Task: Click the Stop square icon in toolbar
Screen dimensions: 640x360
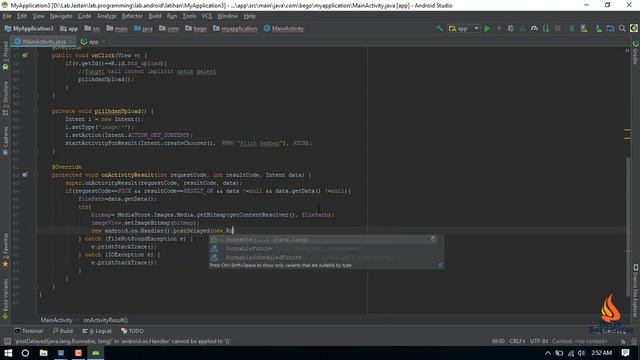Action: [558, 29]
